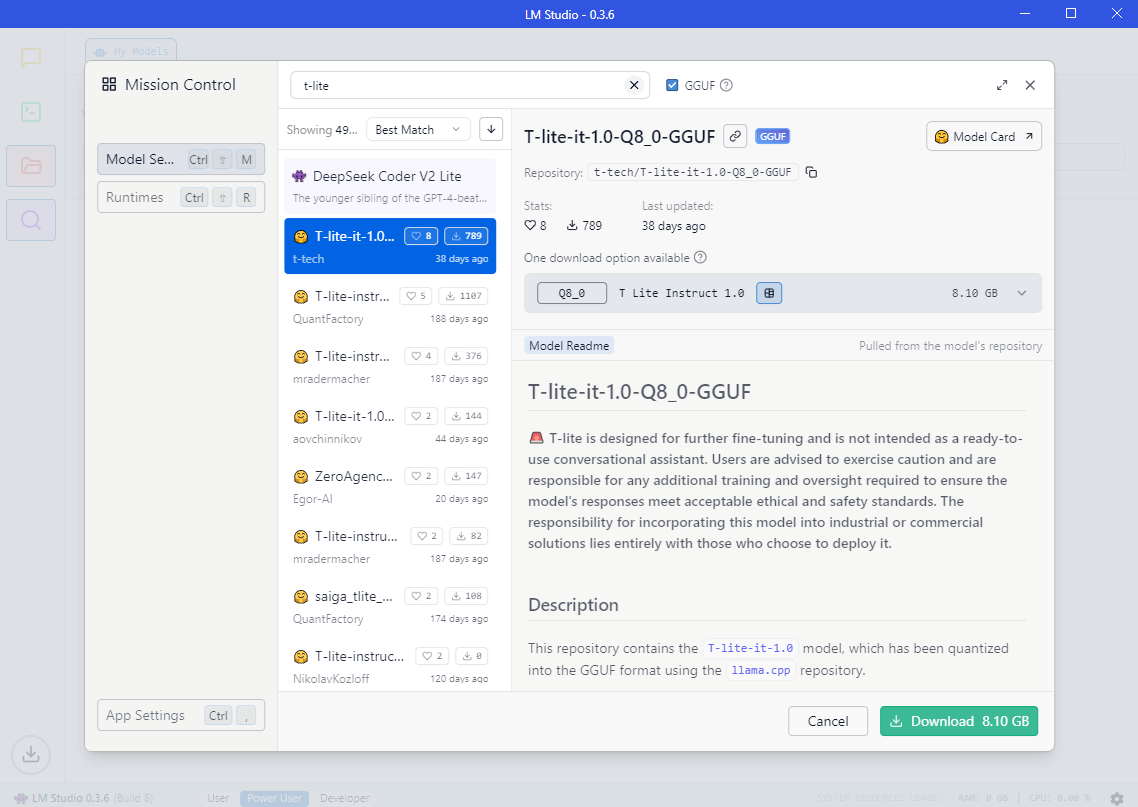Viewport: 1138px width, 807px height.
Task: Switch to User mode
Action: click(218, 798)
